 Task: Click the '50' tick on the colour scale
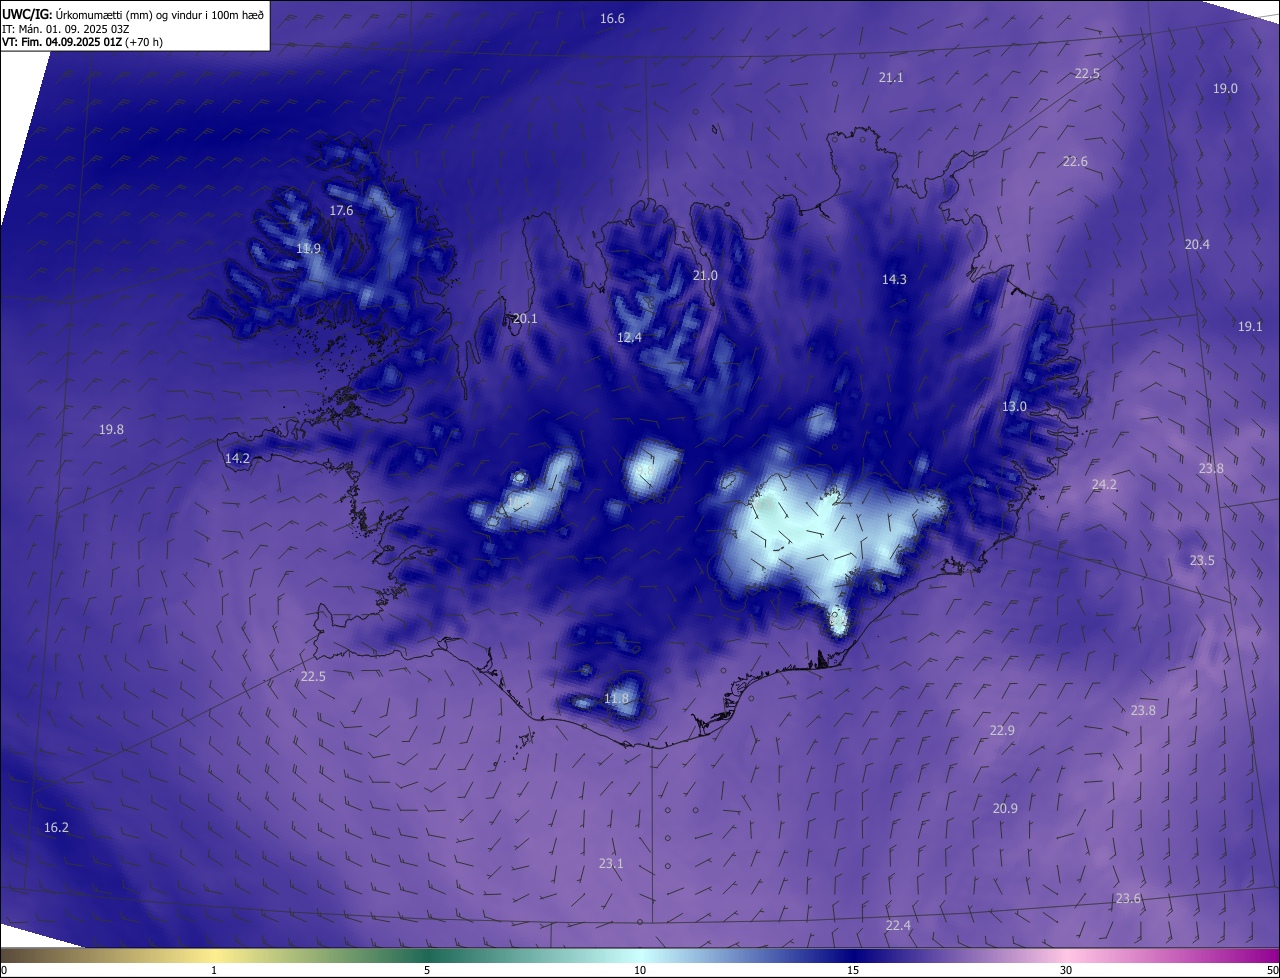(1272, 970)
